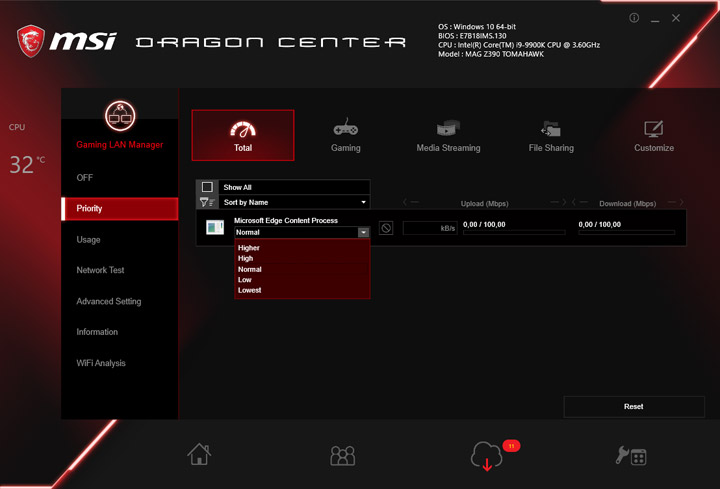Image resolution: width=720 pixels, height=489 pixels.
Task: Open WiFi Analysis
Action: click(x=101, y=363)
